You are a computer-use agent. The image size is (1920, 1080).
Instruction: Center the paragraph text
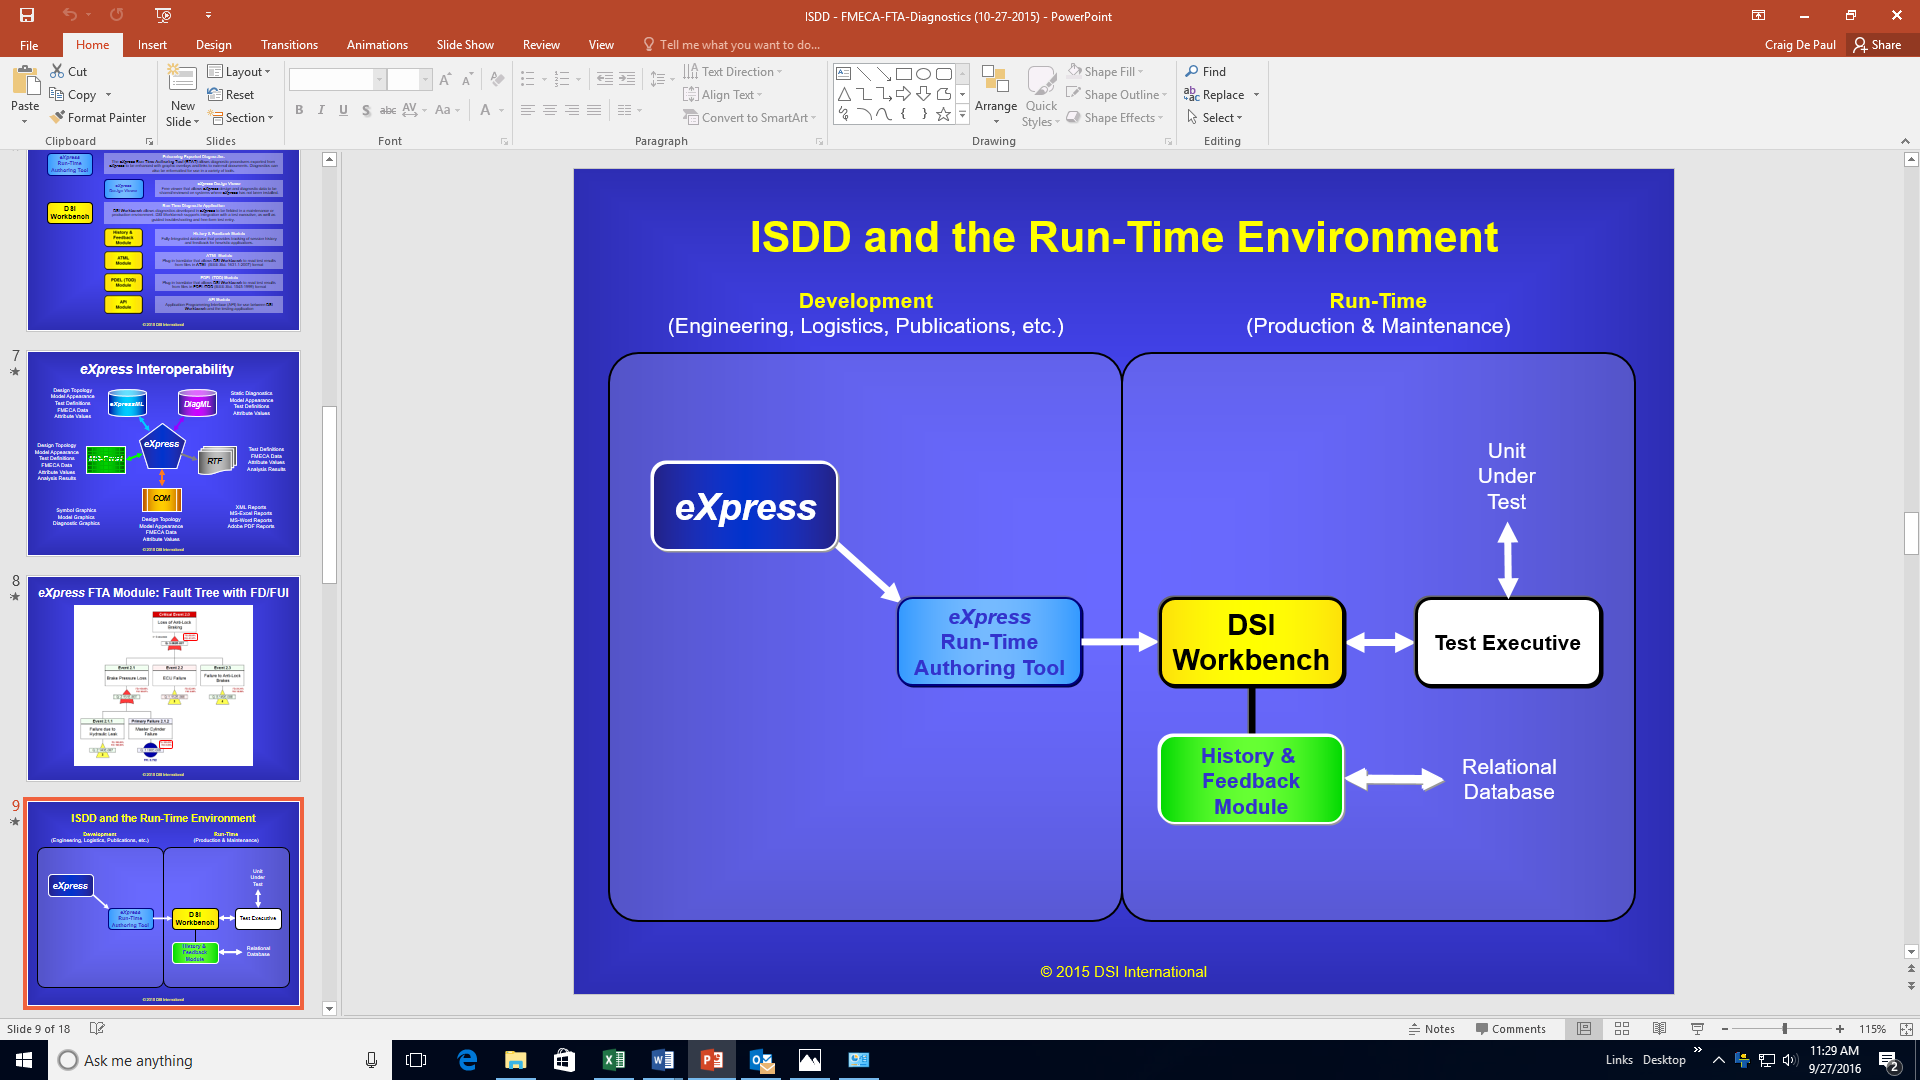click(550, 110)
